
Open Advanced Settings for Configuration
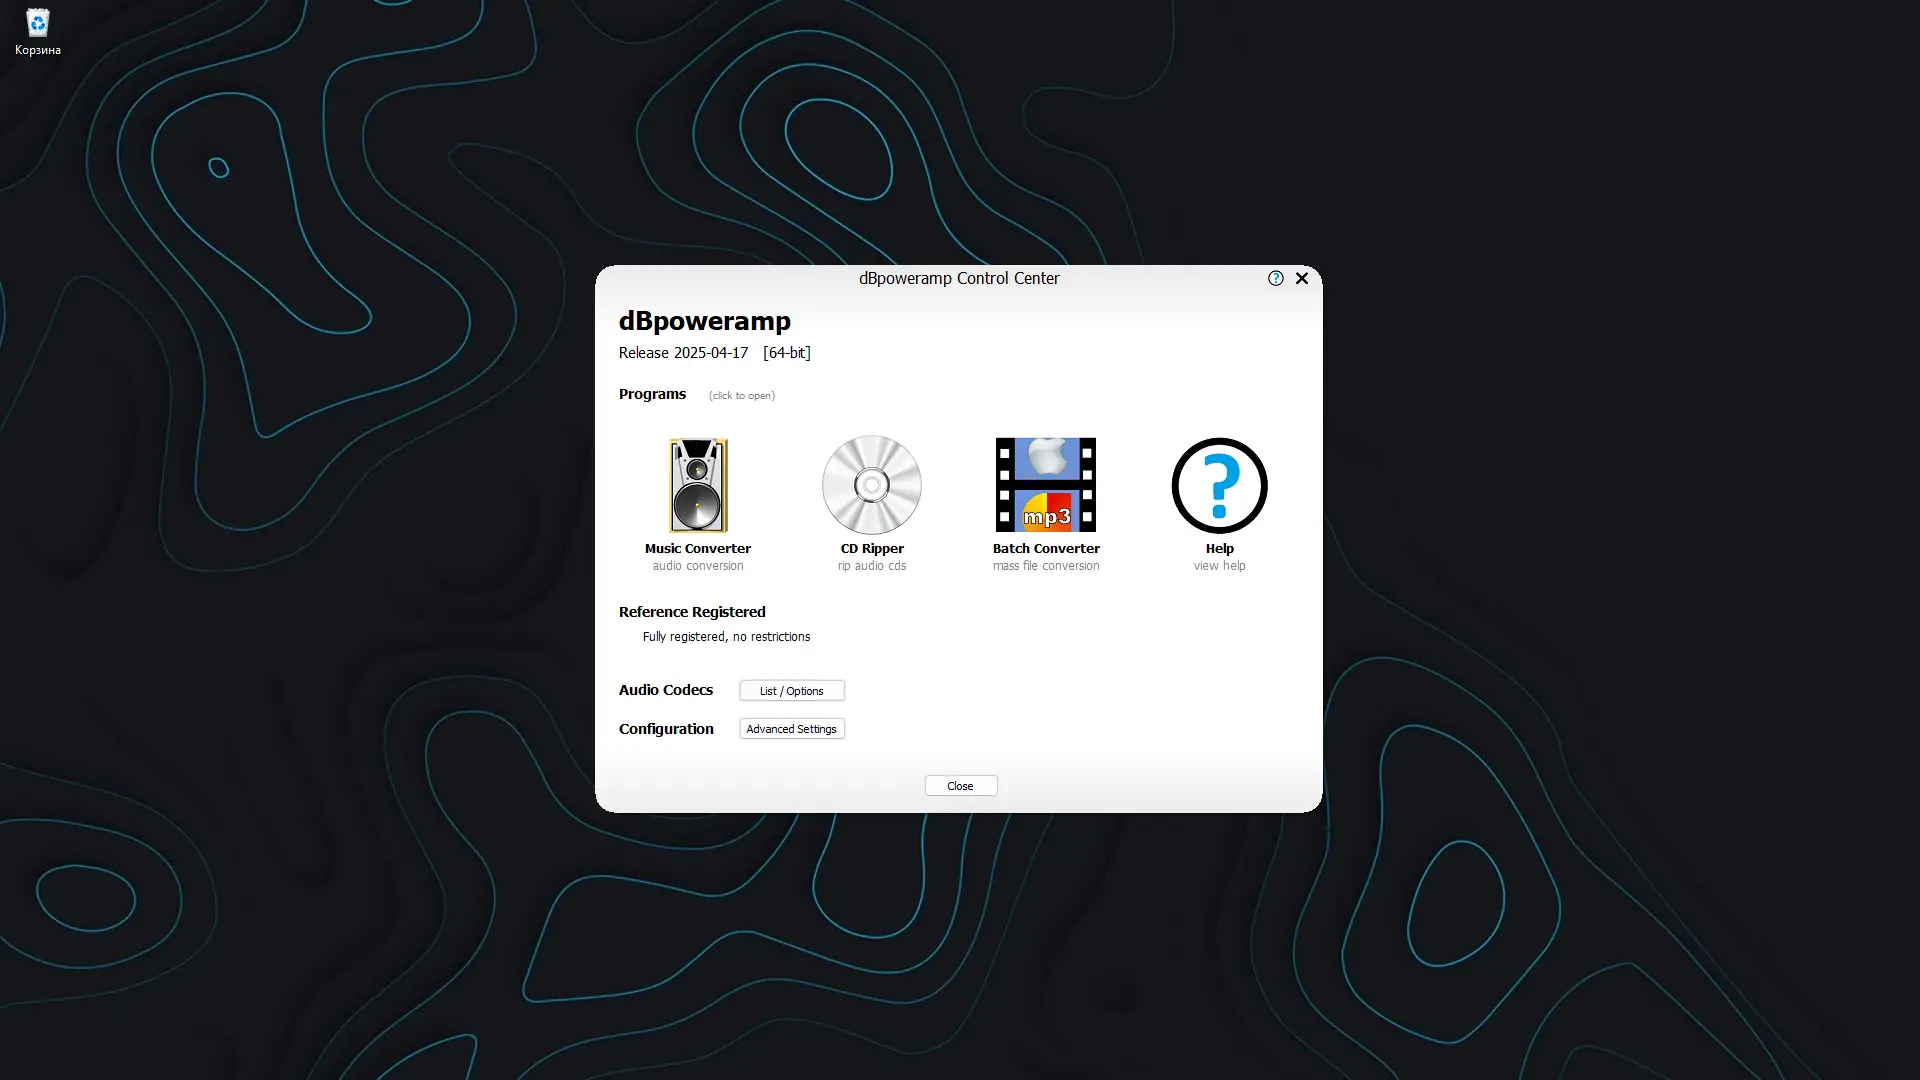pos(791,729)
